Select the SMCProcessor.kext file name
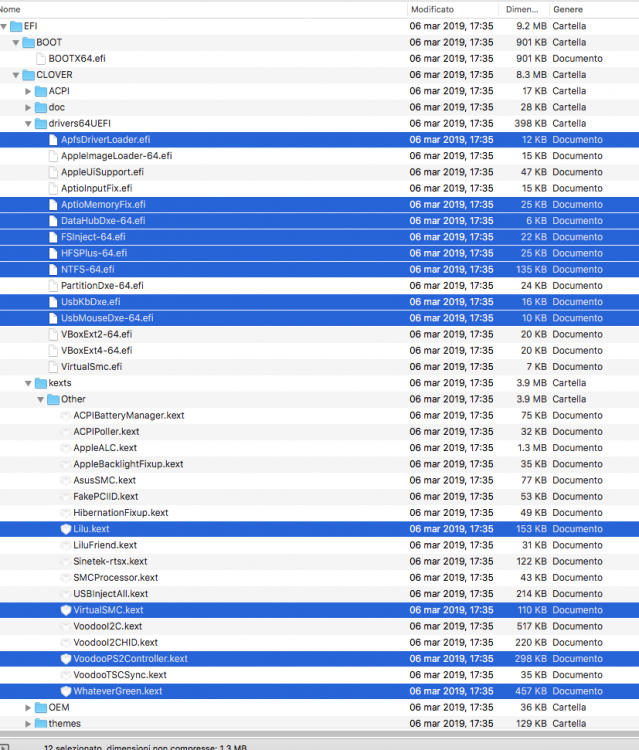This screenshot has height=750, width=639. click(x=116, y=578)
